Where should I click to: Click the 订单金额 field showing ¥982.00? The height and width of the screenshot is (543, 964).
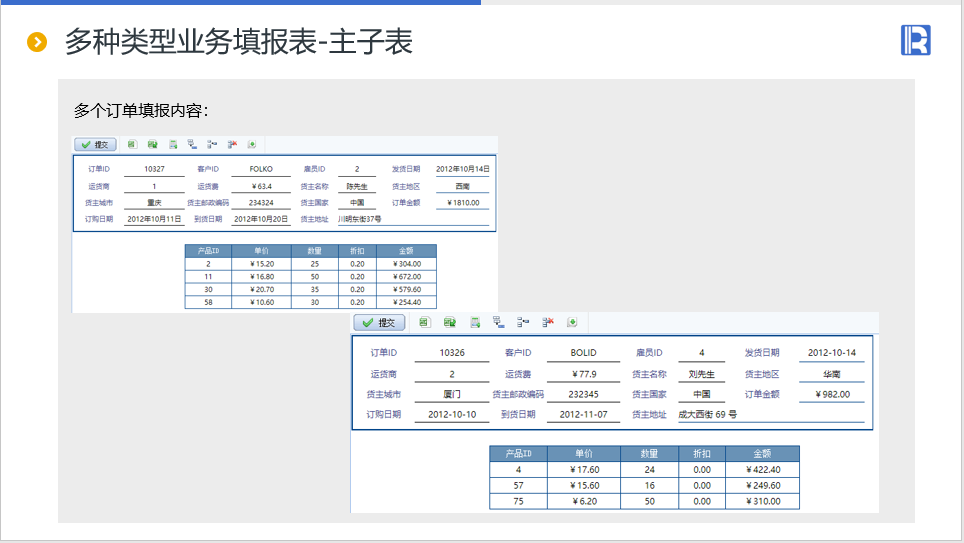pos(831,394)
